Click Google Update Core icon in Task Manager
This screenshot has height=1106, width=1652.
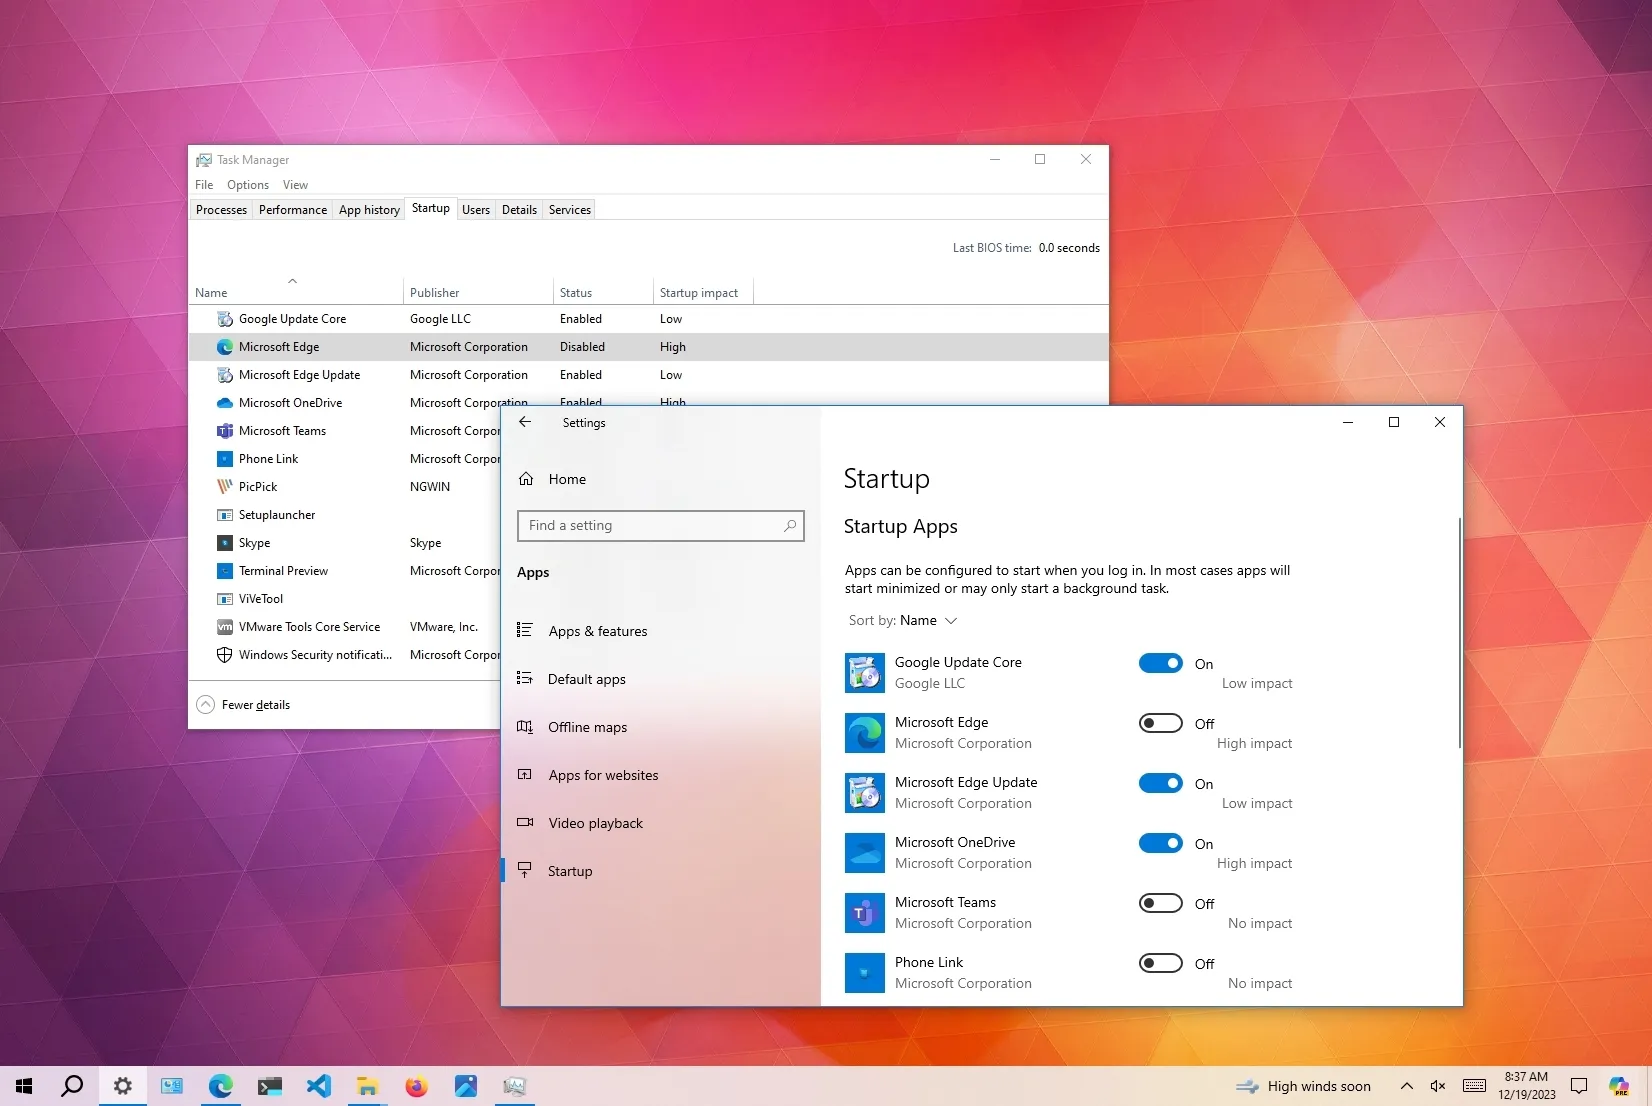pos(225,319)
